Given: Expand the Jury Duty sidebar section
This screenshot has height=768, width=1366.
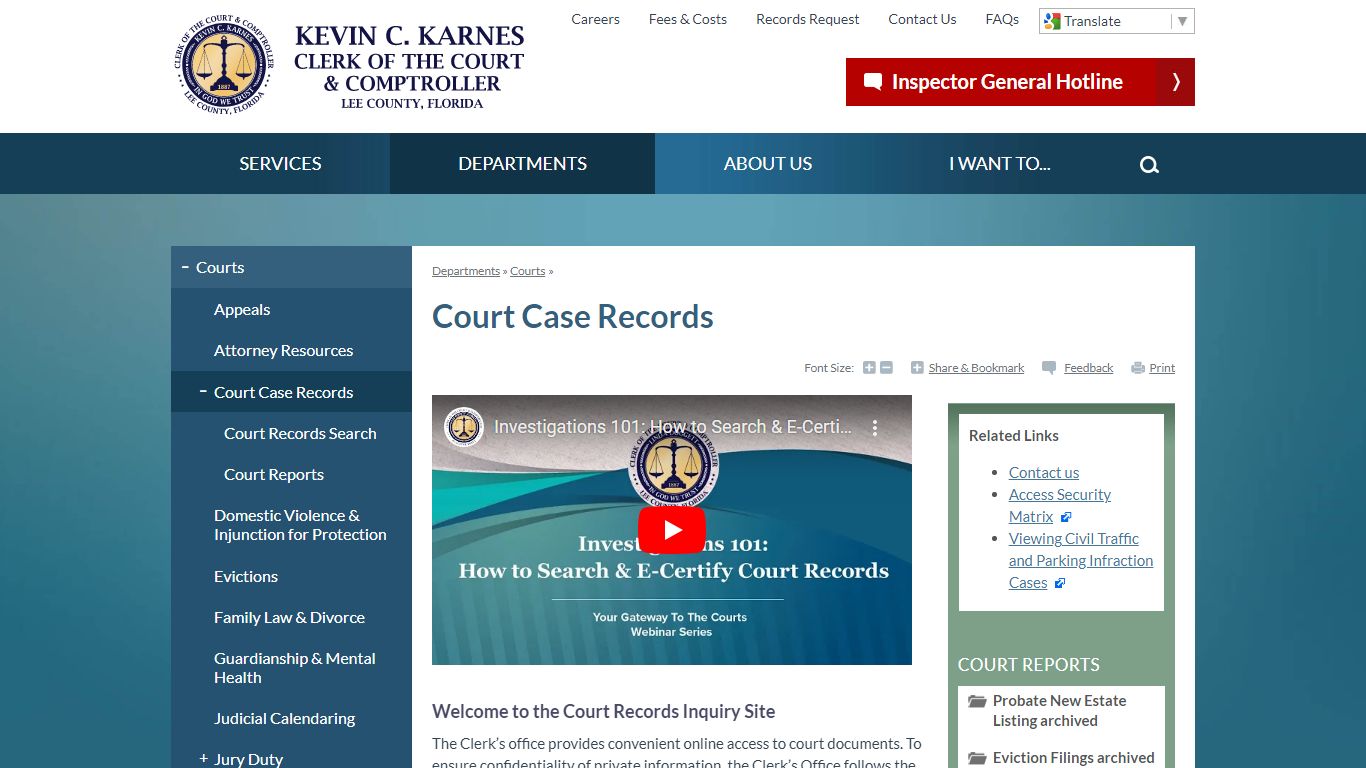Looking at the screenshot, I should 203,759.
